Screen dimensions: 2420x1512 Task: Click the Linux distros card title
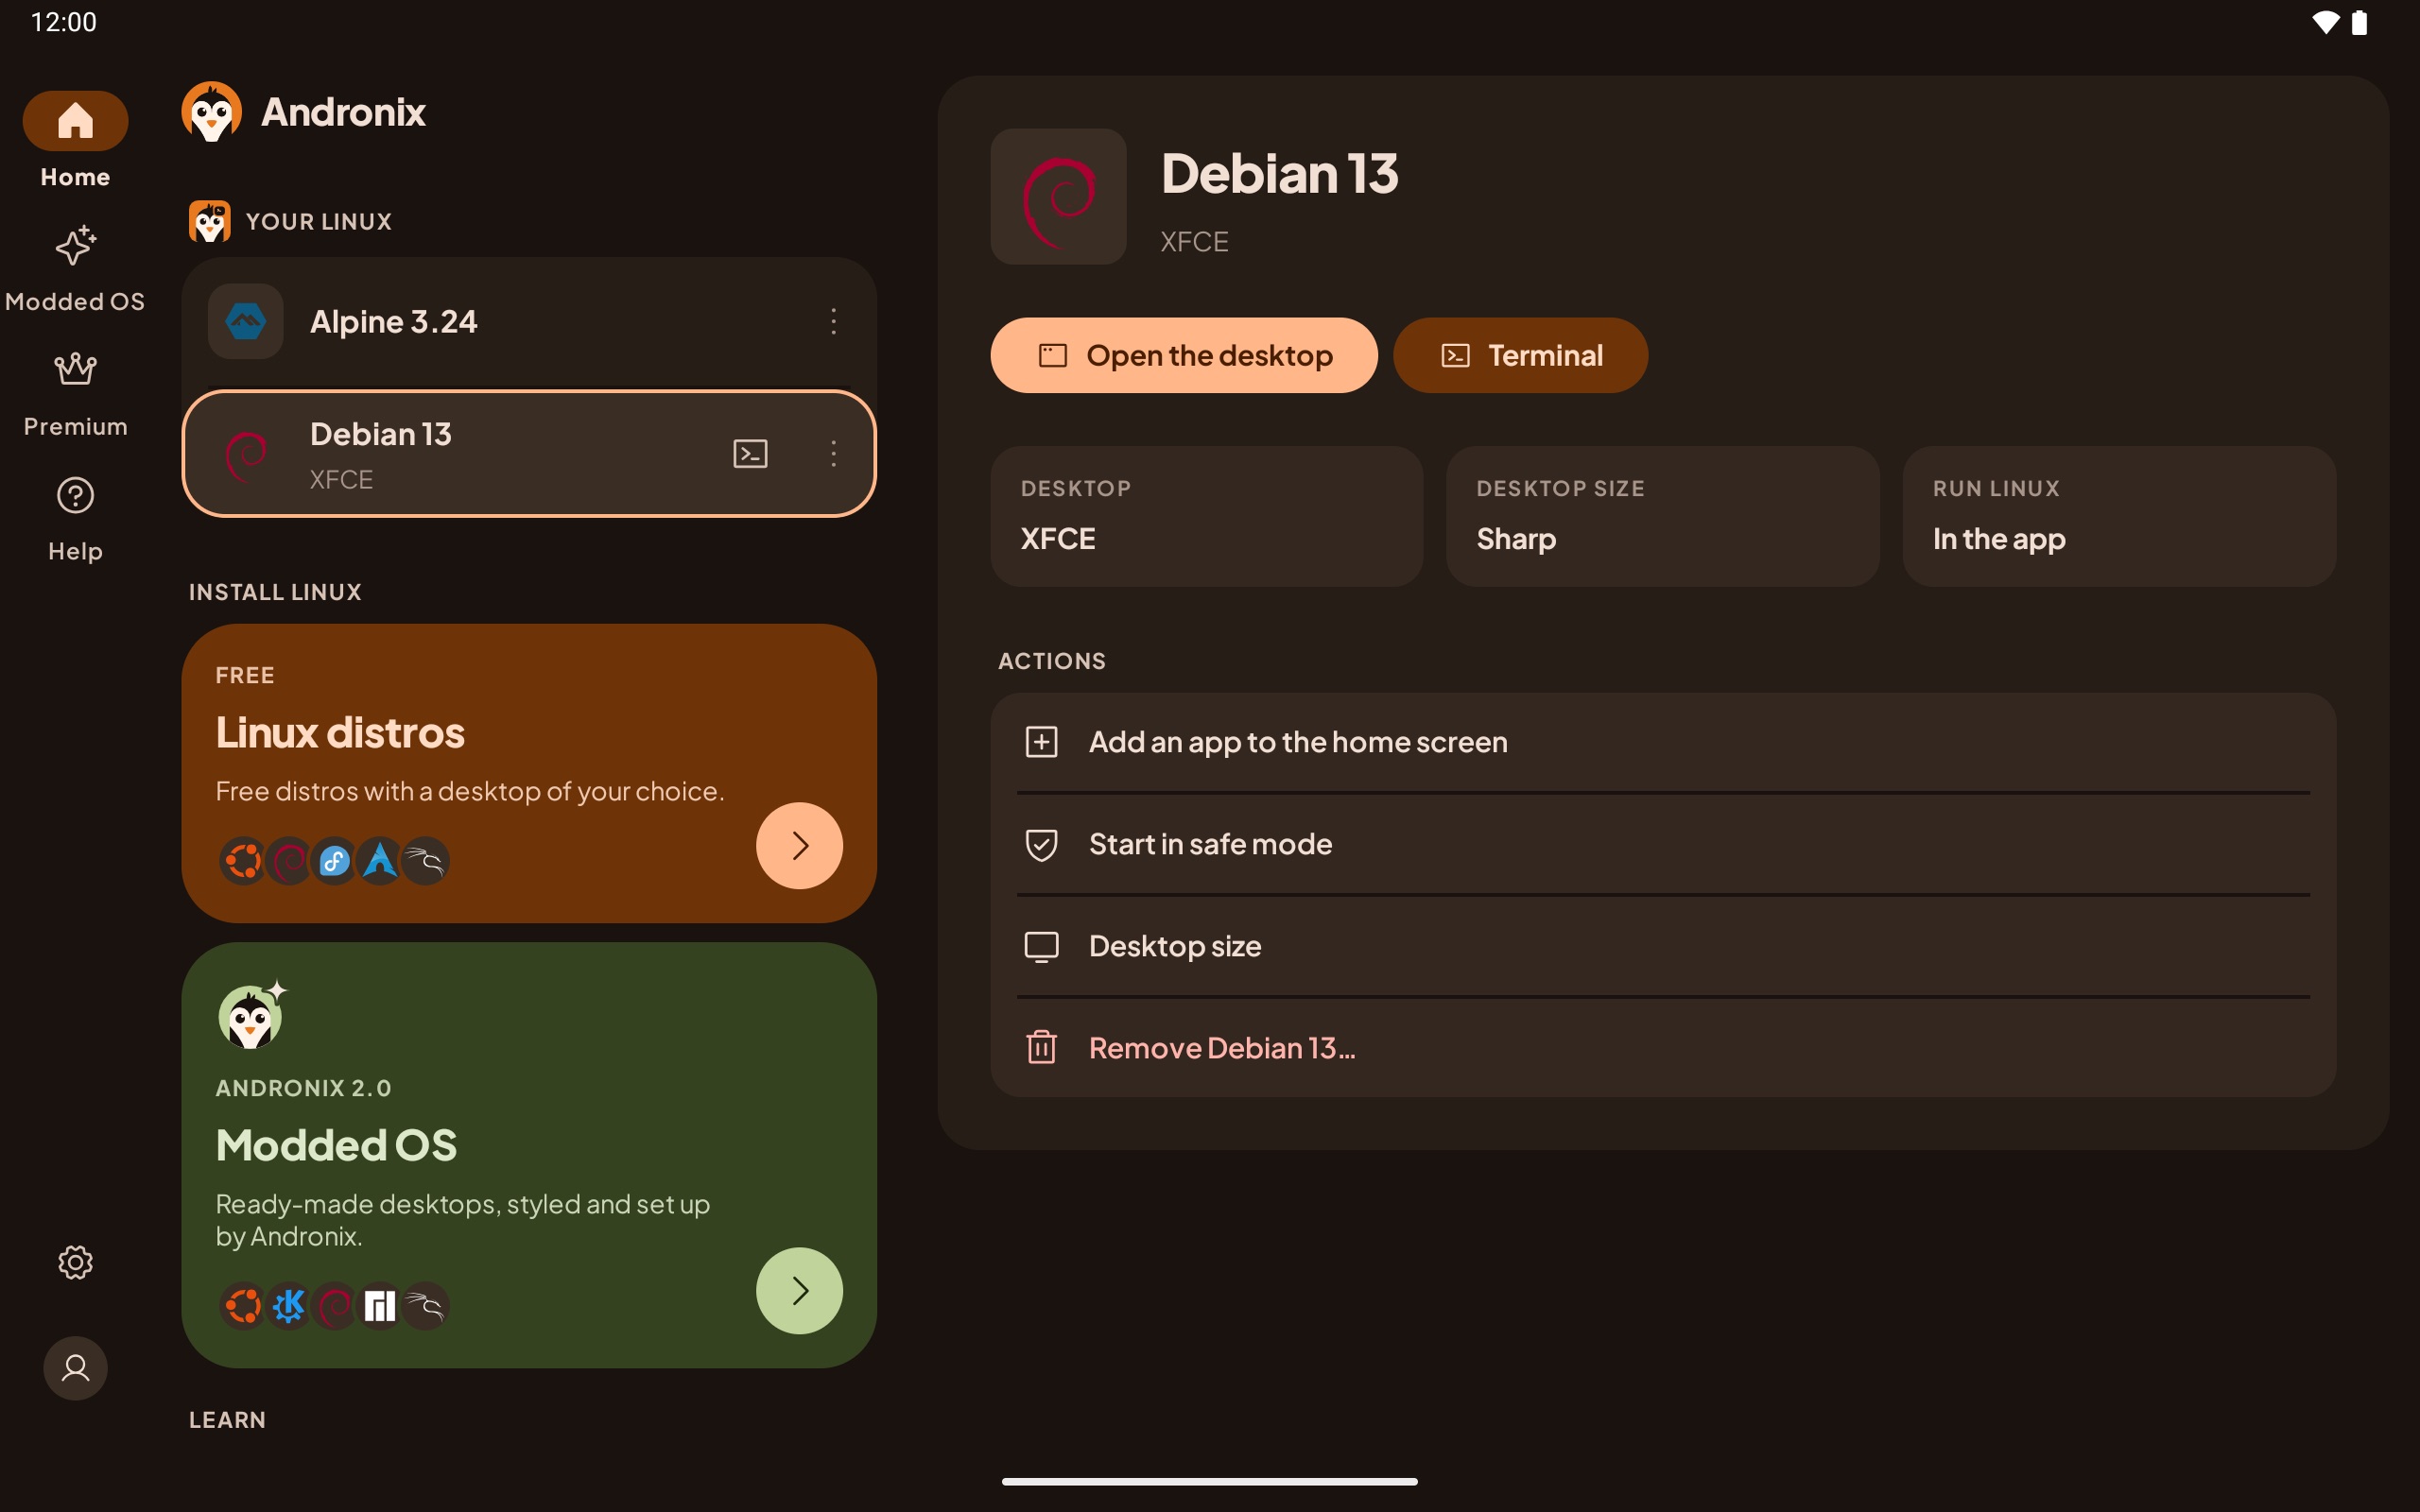(x=340, y=732)
